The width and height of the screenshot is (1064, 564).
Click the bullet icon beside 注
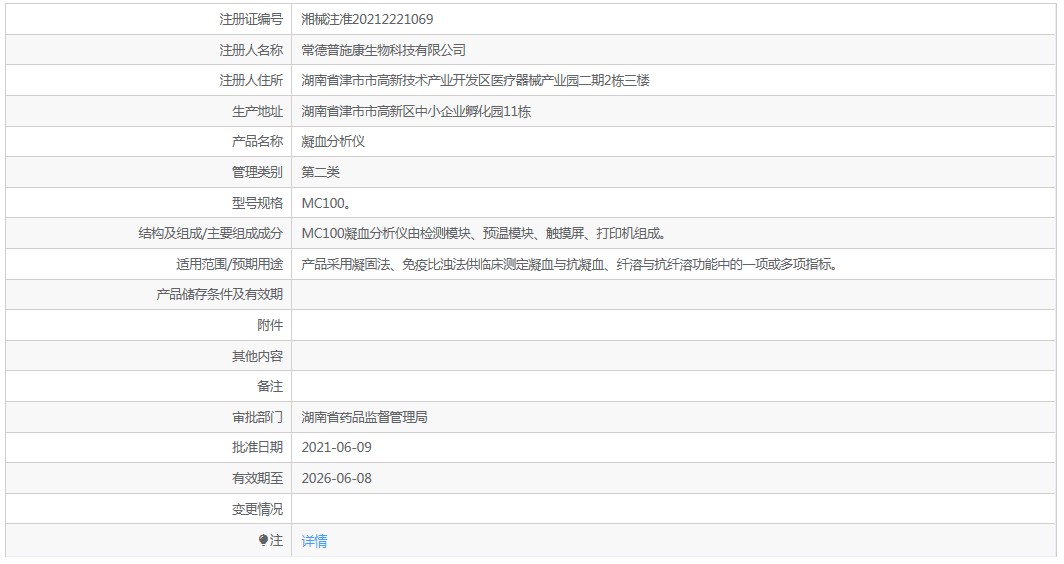coord(263,540)
